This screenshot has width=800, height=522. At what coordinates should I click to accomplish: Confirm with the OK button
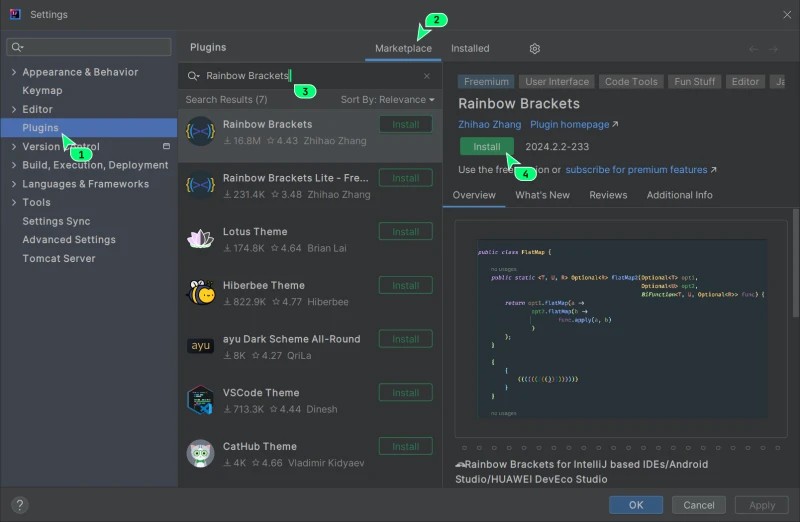pyautogui.click(x=636, y=505)
